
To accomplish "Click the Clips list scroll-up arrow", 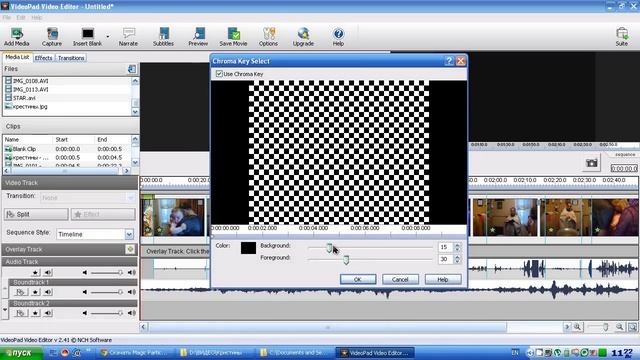I will click(135, 139).
